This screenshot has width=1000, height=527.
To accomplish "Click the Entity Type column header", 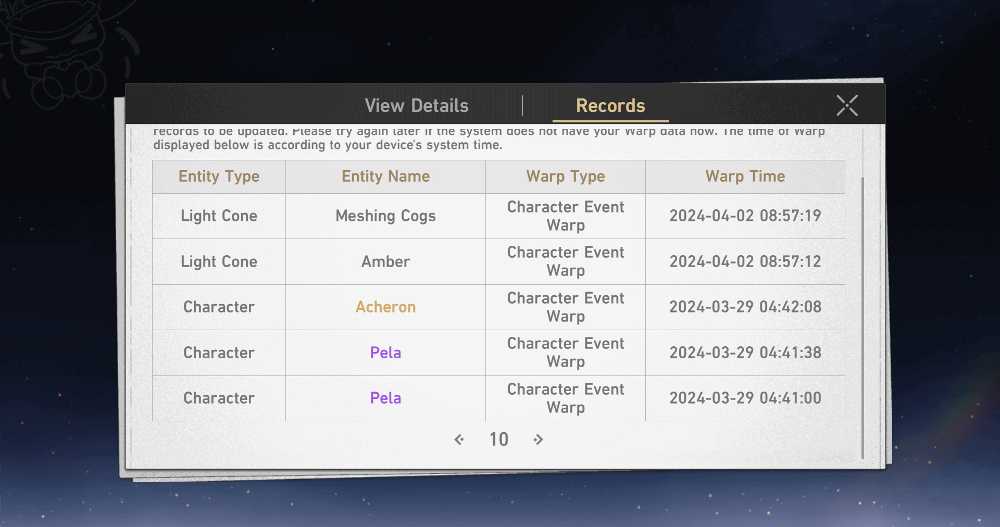I will tap(219, 176).
